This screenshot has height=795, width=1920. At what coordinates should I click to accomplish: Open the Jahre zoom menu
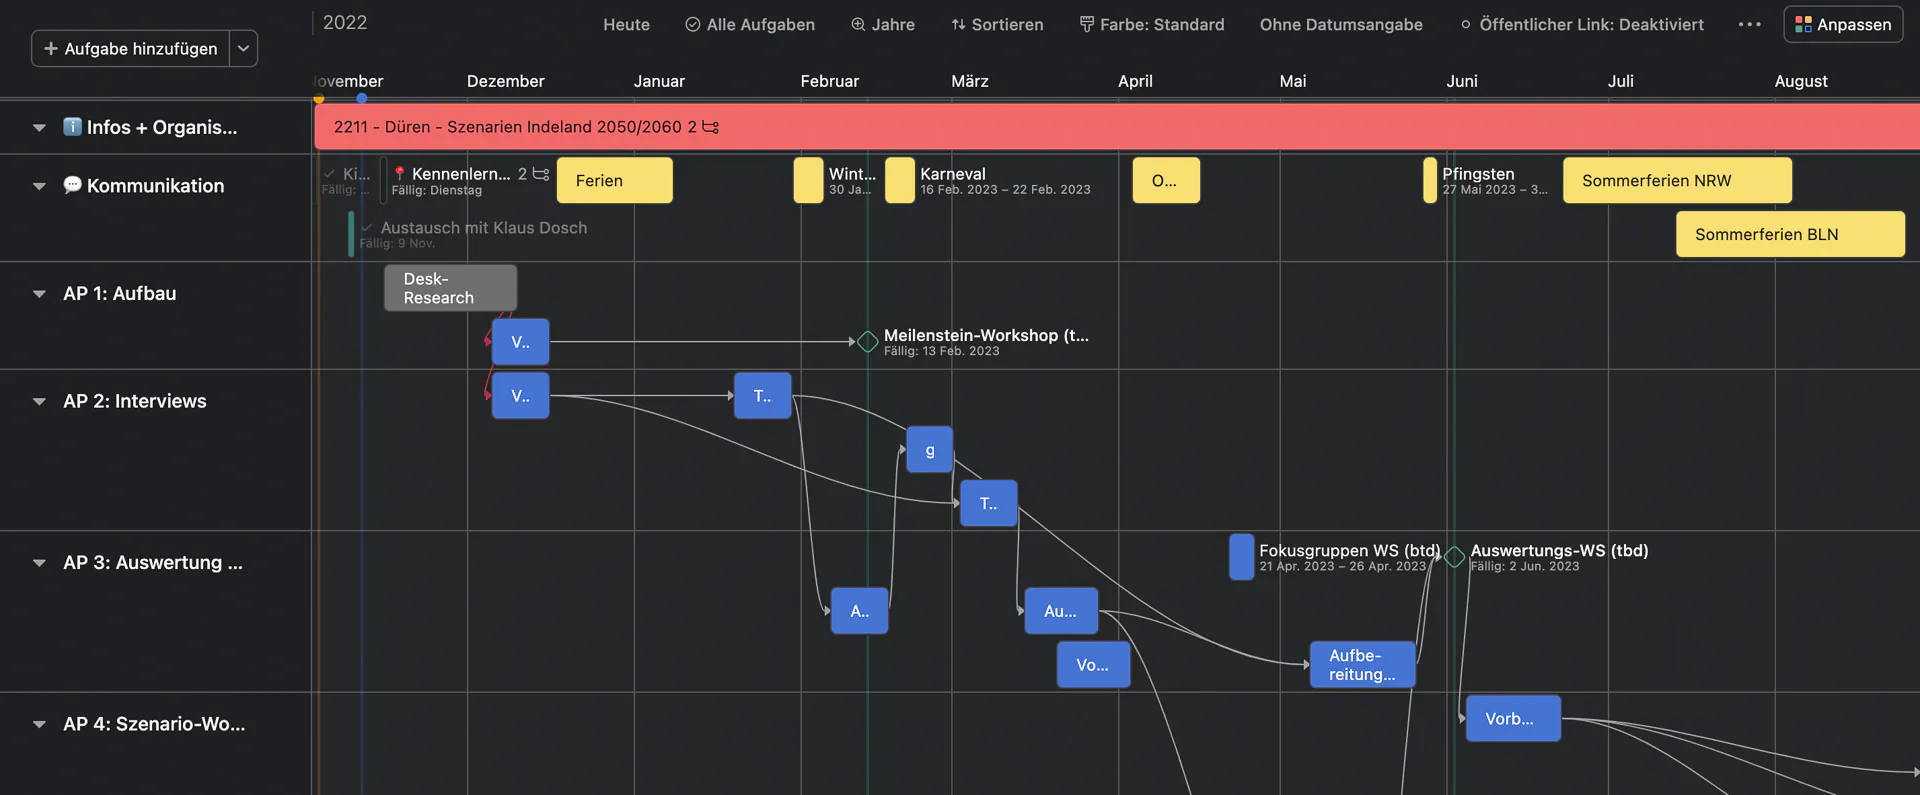[883, 24]
